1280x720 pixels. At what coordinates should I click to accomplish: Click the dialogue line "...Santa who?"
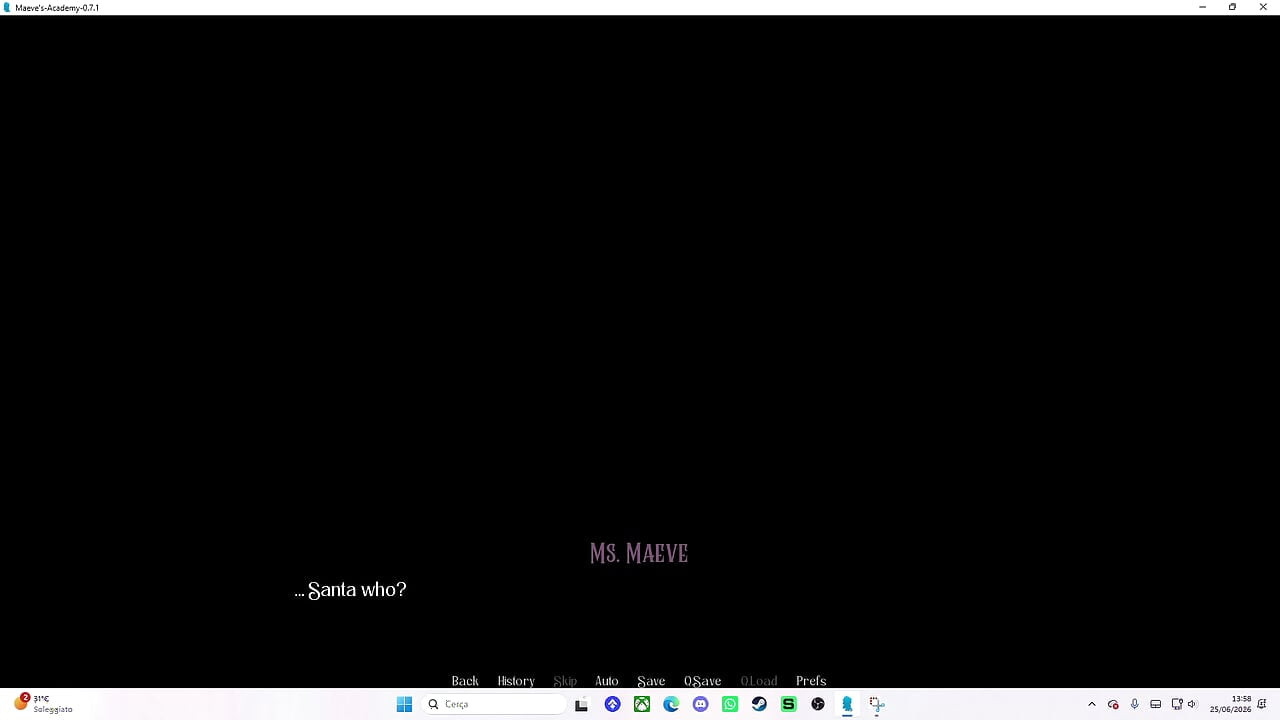(x=350, y=590)
